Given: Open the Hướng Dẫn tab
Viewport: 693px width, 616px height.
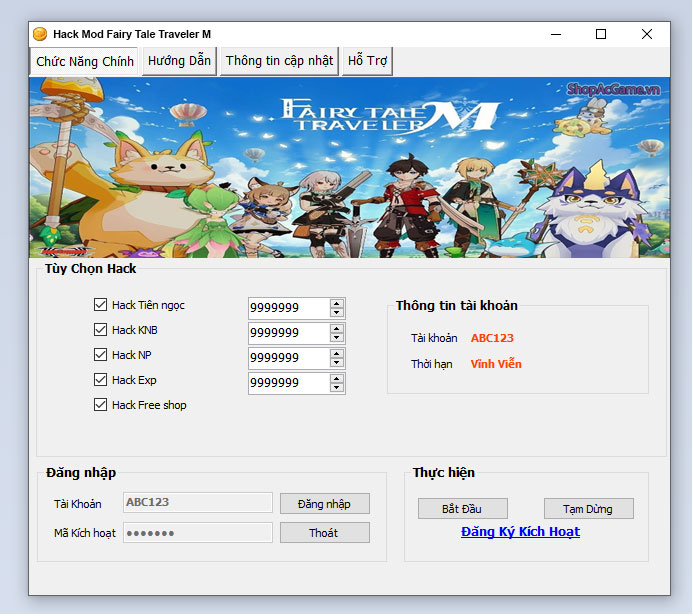Looking at the screenshot, I should (x=179, y=61).
